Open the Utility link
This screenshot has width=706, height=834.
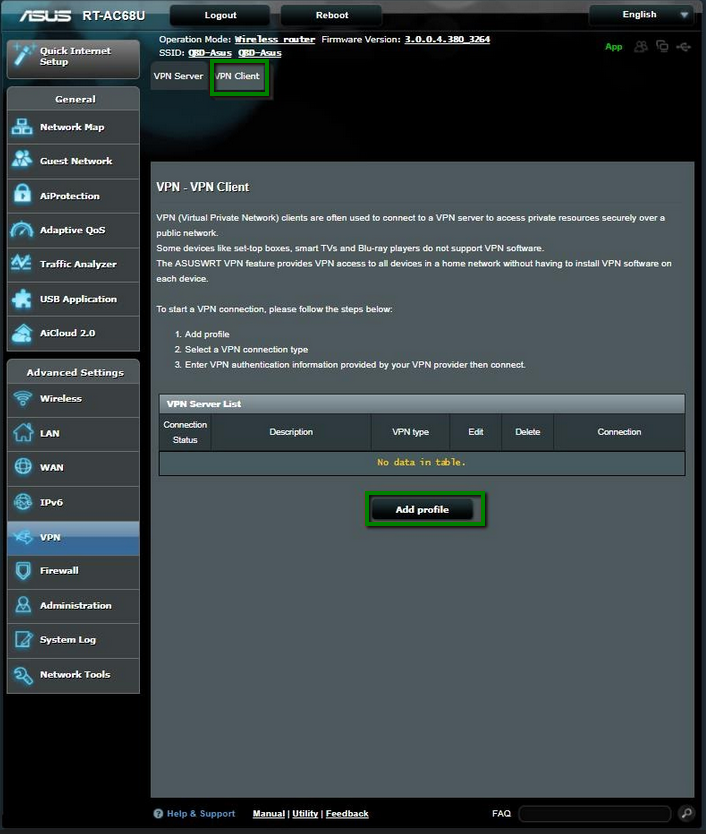pos(305,813)
